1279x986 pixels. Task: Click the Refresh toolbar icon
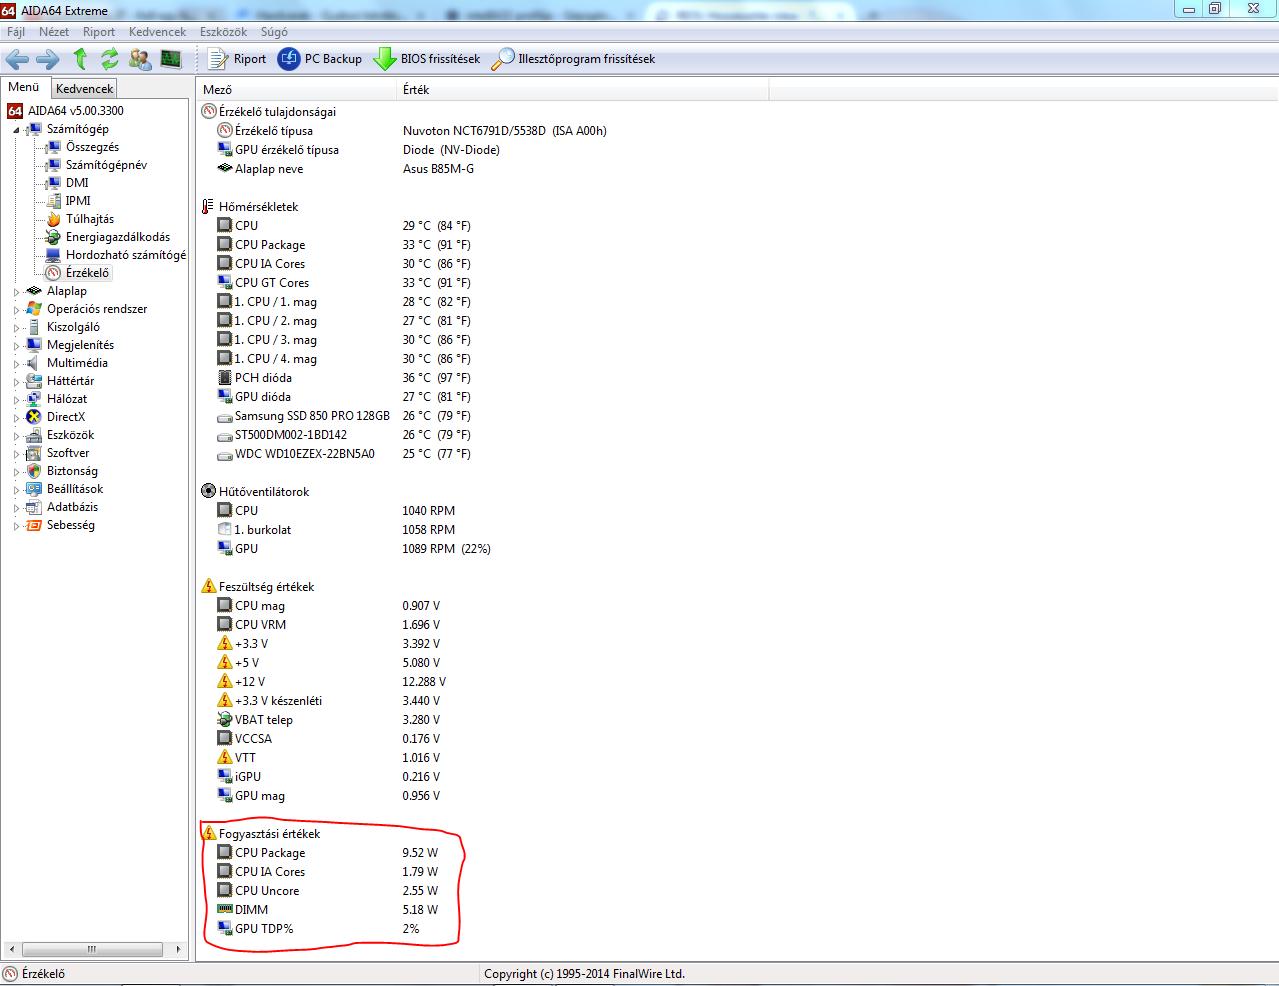click(x=110, y=59)
